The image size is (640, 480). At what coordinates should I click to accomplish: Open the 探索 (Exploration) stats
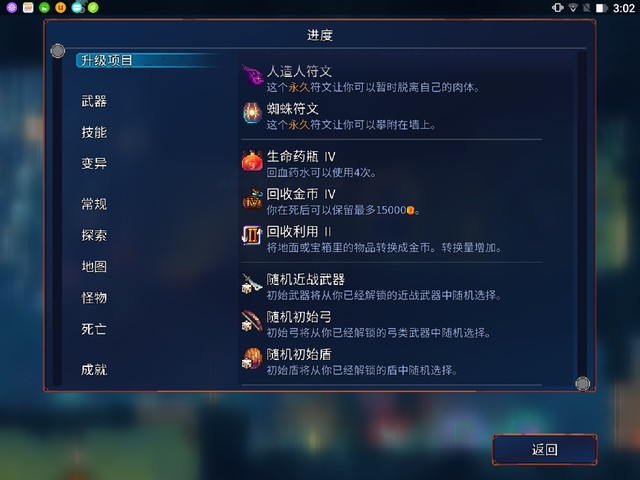[94, 235]
